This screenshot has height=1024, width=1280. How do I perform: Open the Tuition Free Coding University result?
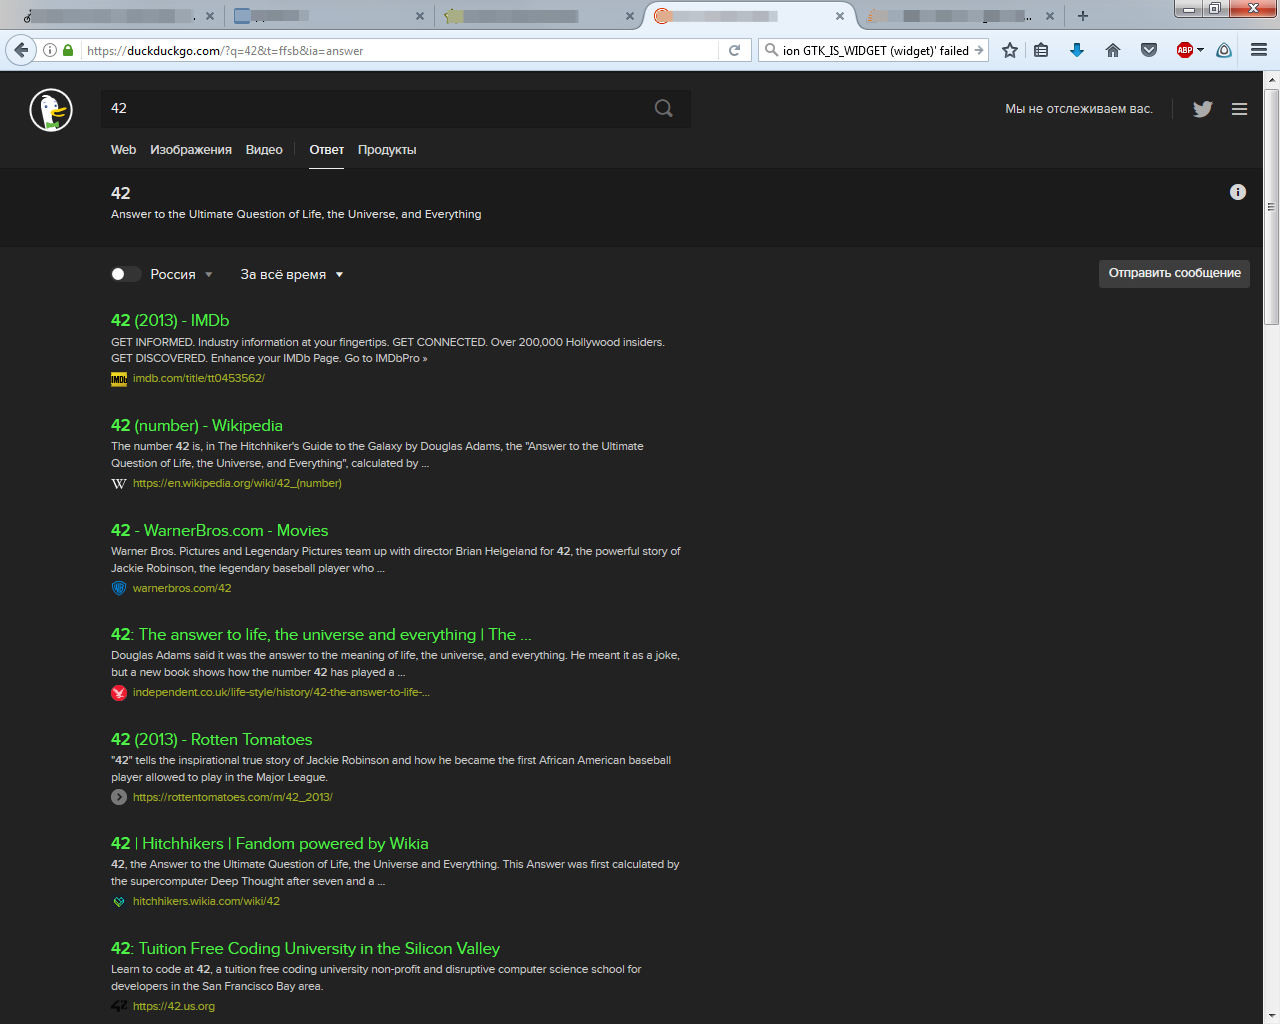point(306,948)
